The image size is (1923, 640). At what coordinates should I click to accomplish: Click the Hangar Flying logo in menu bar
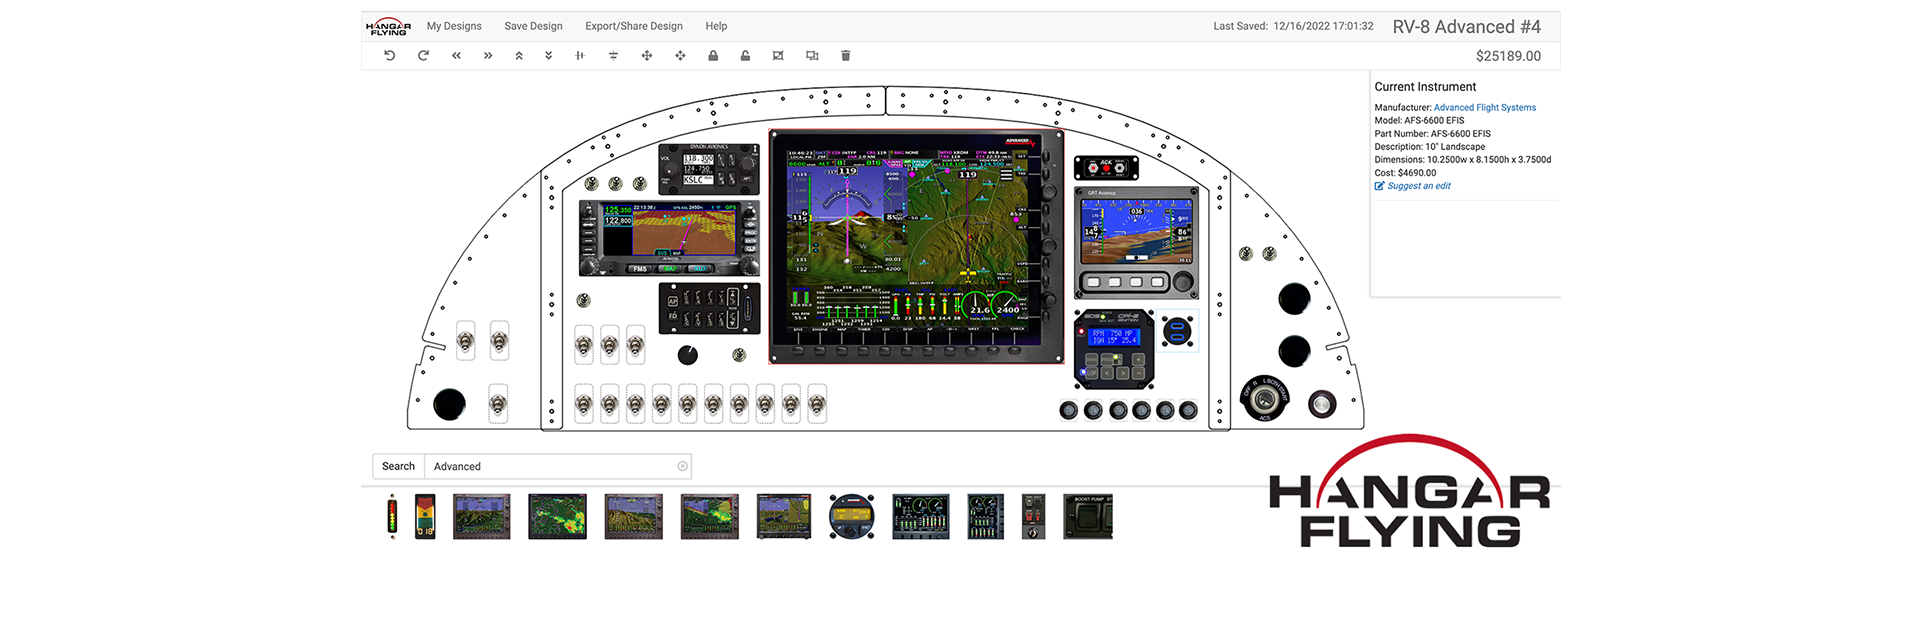pos(388,27)
